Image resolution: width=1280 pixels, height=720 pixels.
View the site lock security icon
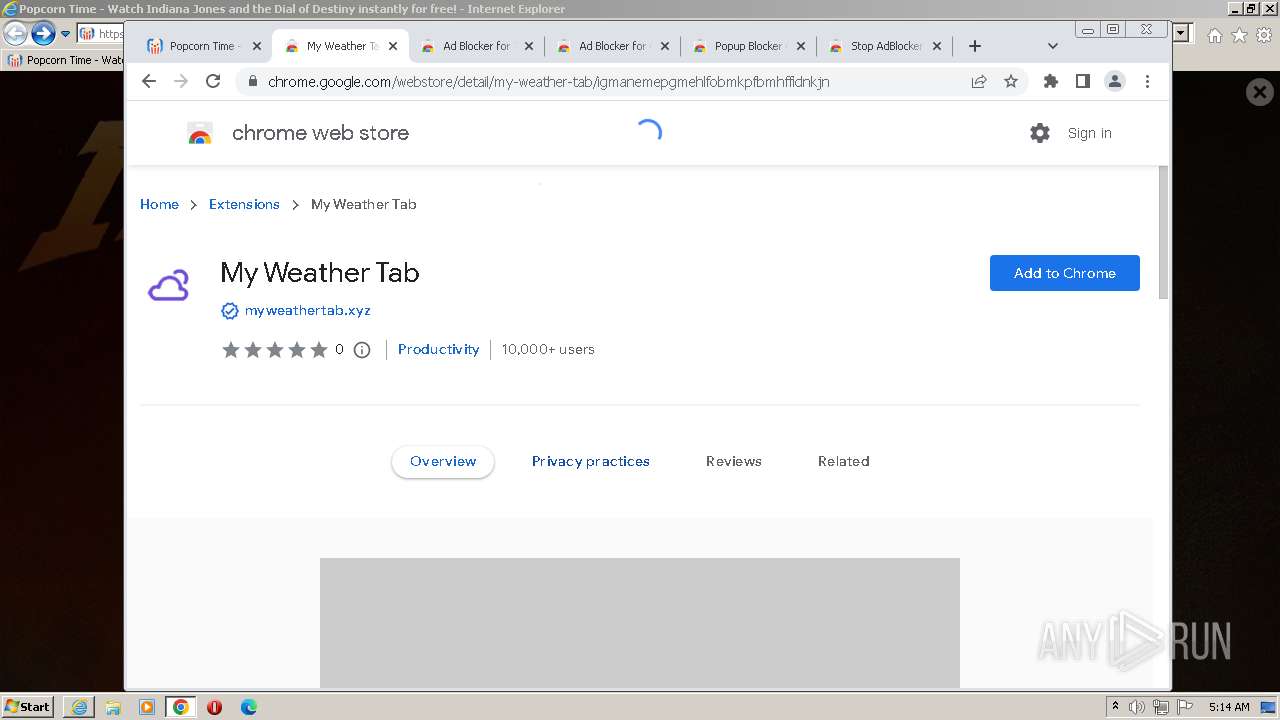(x=252, y=82)
